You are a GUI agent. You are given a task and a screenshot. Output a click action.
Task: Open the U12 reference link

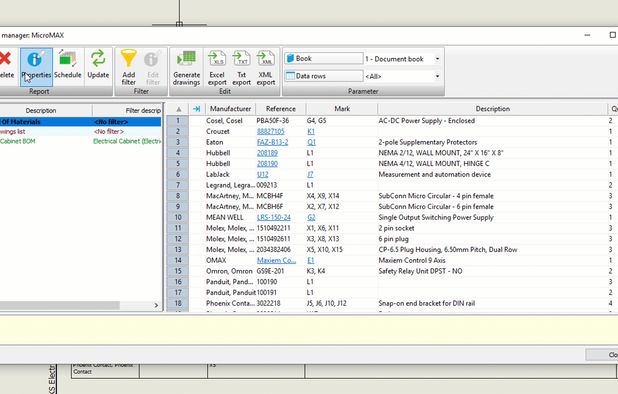[x=262, y=175]
